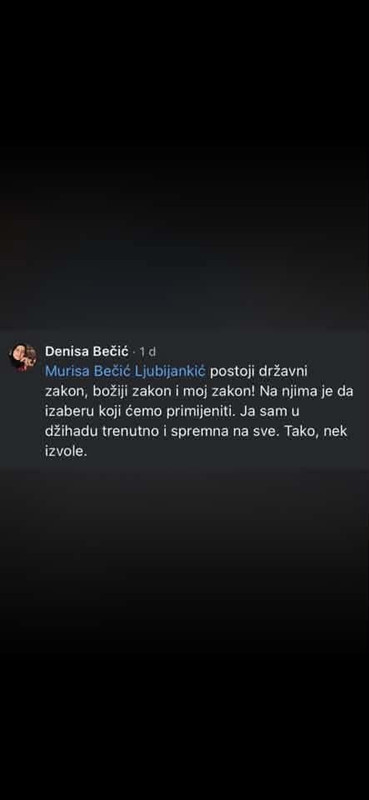Open Denisa Bečić's profile picture

pyautogui.click(x=22, y=356)
